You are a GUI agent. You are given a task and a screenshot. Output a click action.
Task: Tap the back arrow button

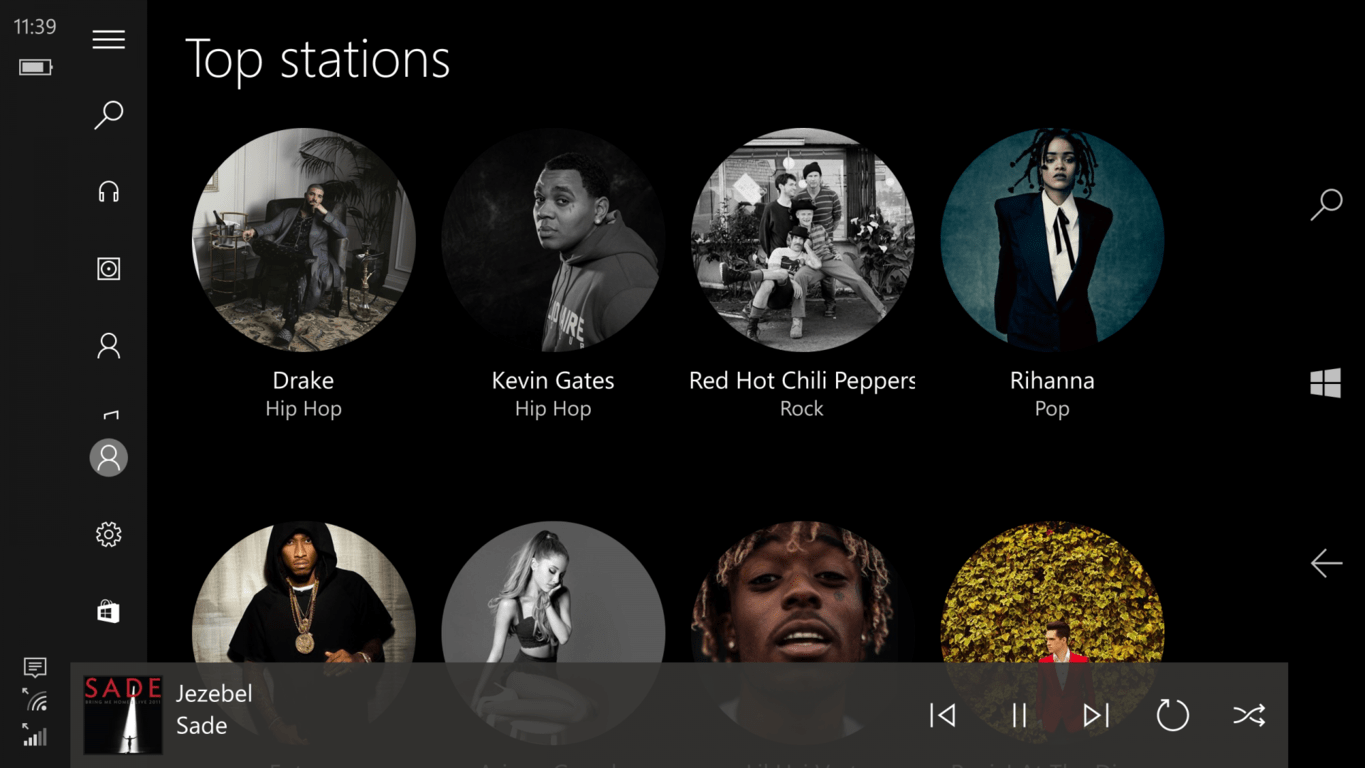click(x=1326, y=563)
